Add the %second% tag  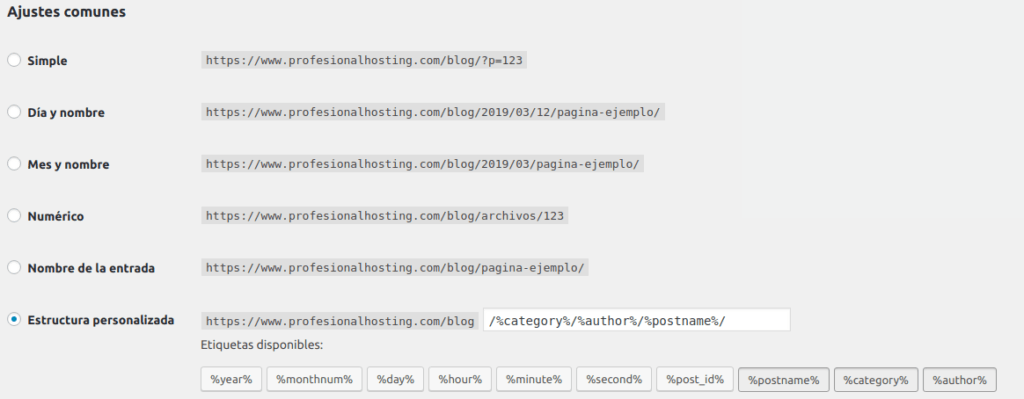(x=614, y=379)
